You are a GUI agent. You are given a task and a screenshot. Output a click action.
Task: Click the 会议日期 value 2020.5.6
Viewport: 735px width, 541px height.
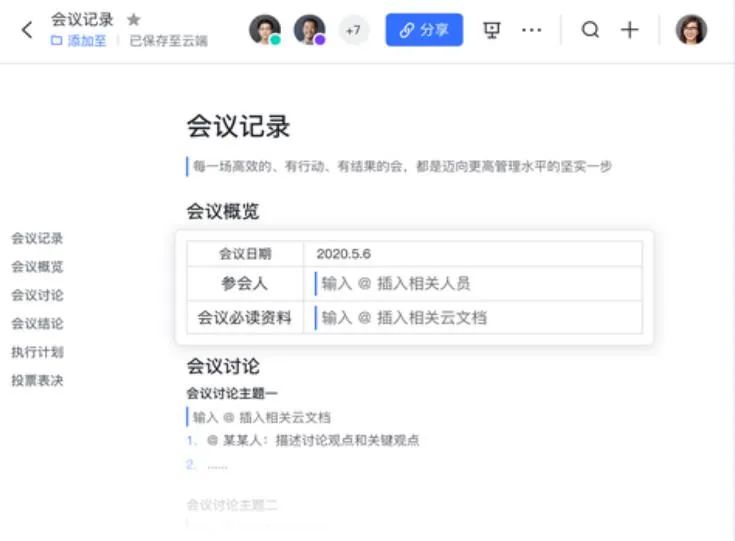[344, 254]
